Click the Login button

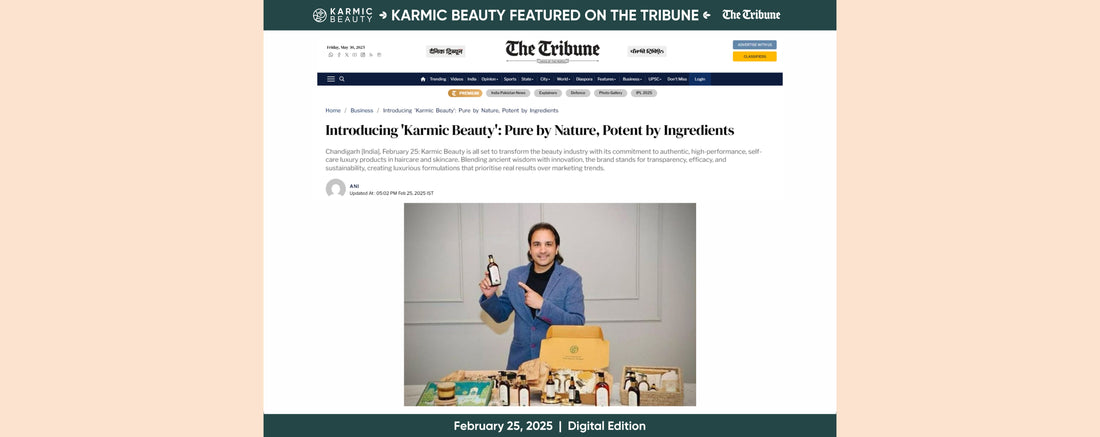click(x=699, y=79)
